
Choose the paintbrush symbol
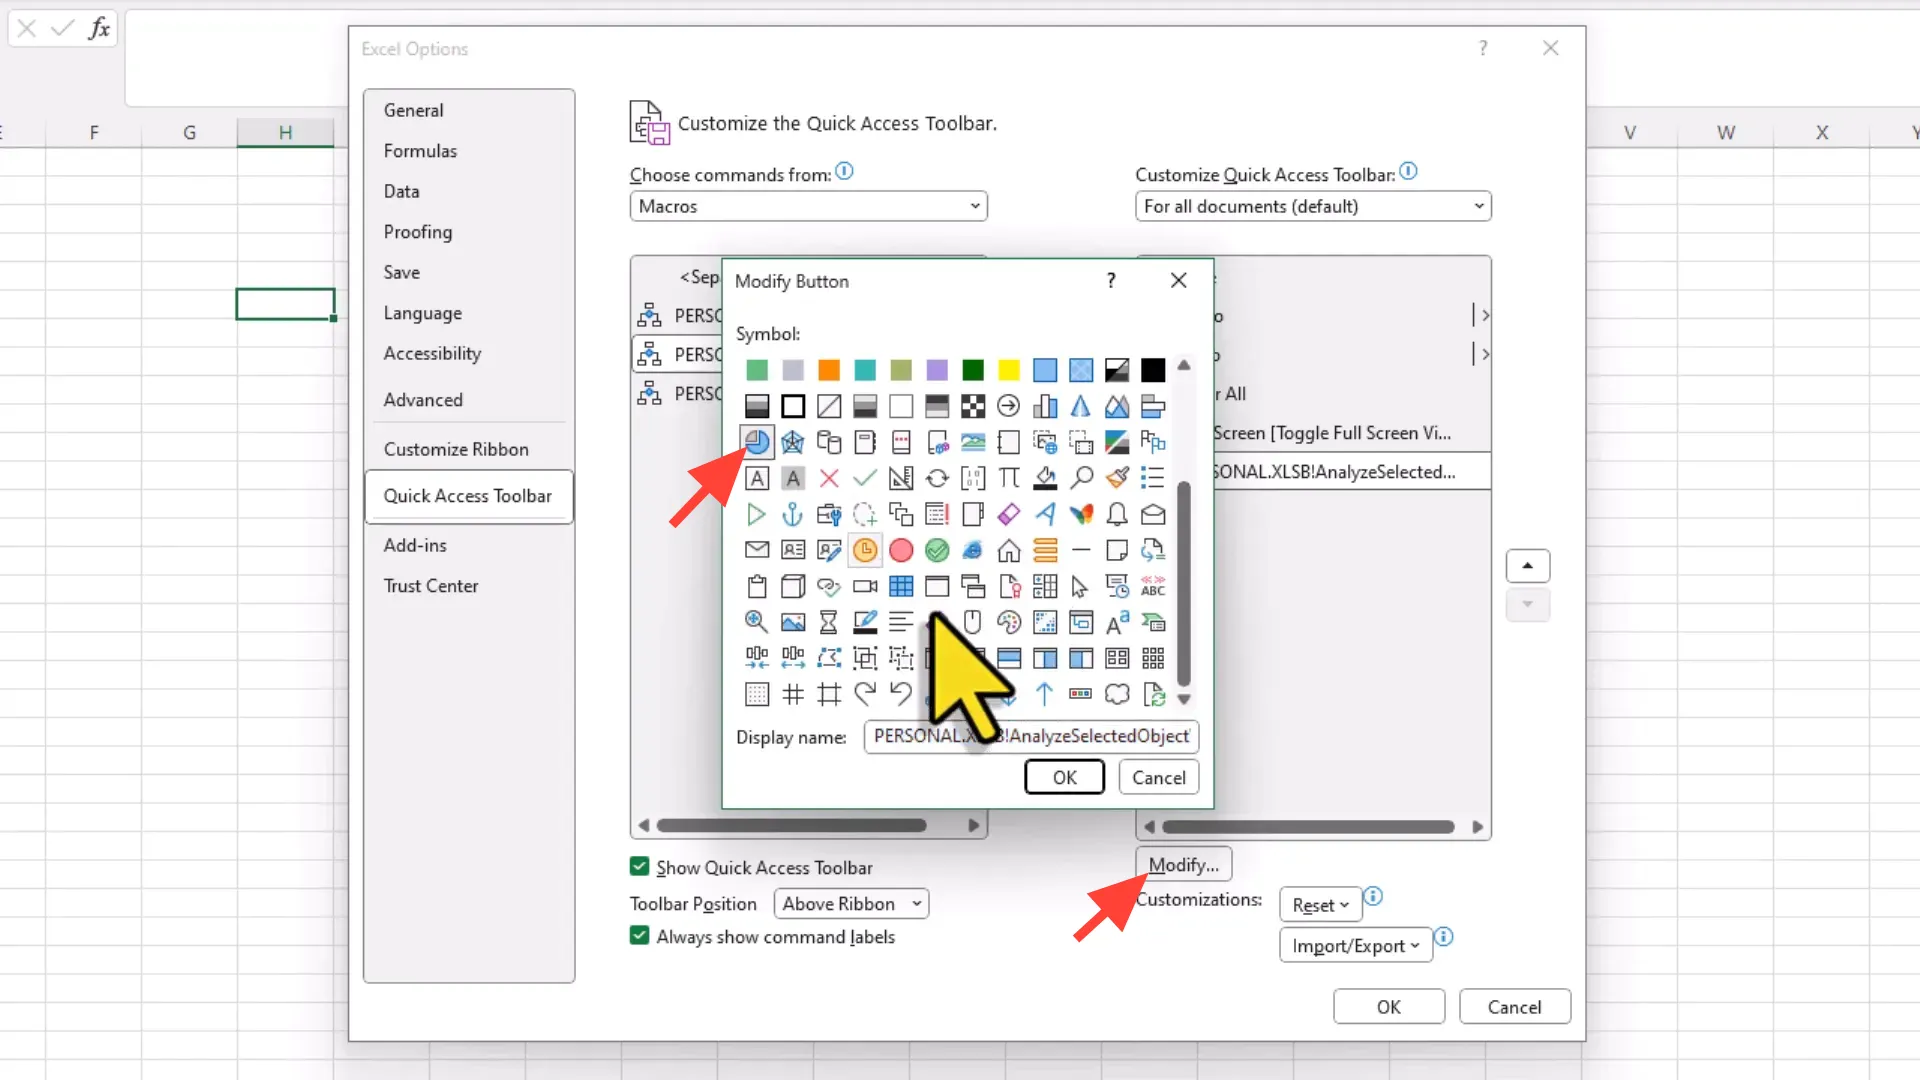point(1117,478)
